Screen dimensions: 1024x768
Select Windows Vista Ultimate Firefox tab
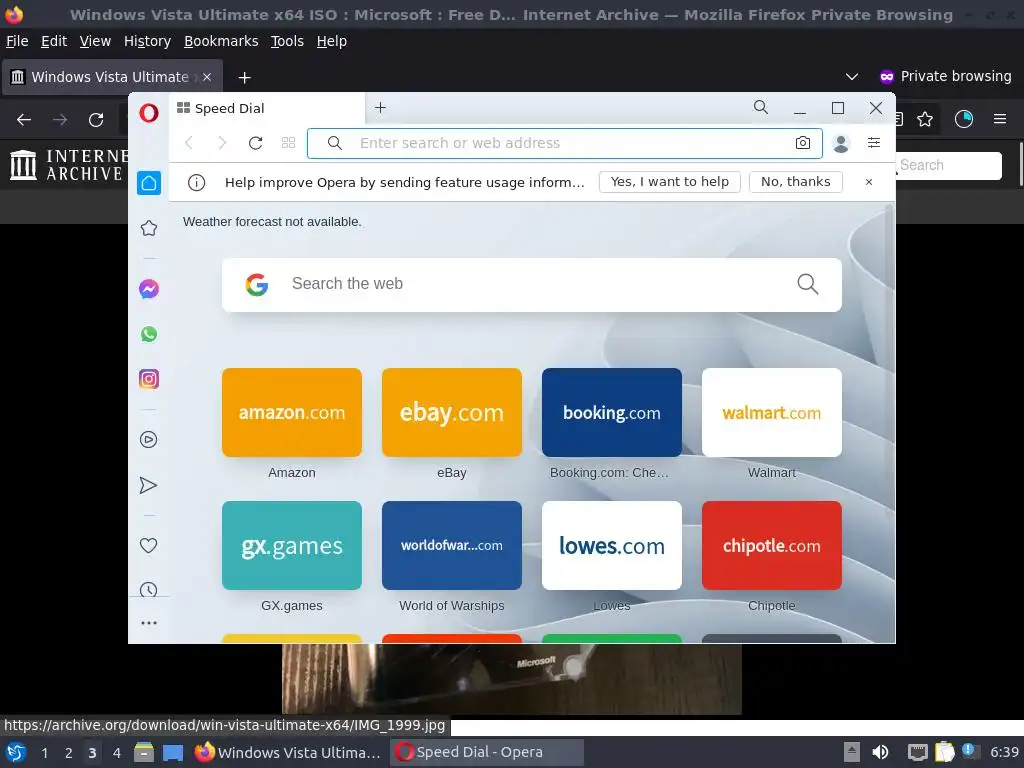[112, 77]
